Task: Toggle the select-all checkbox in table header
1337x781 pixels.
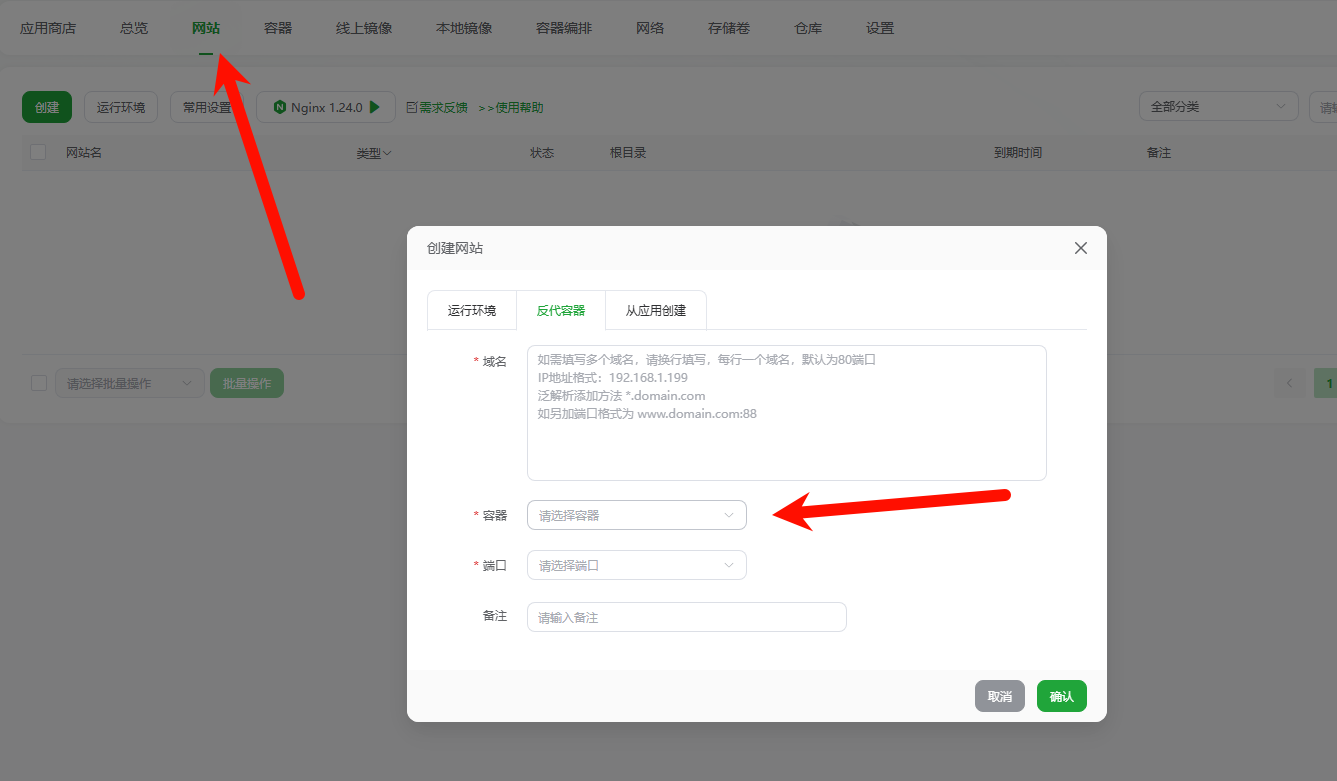Action: 38,152
